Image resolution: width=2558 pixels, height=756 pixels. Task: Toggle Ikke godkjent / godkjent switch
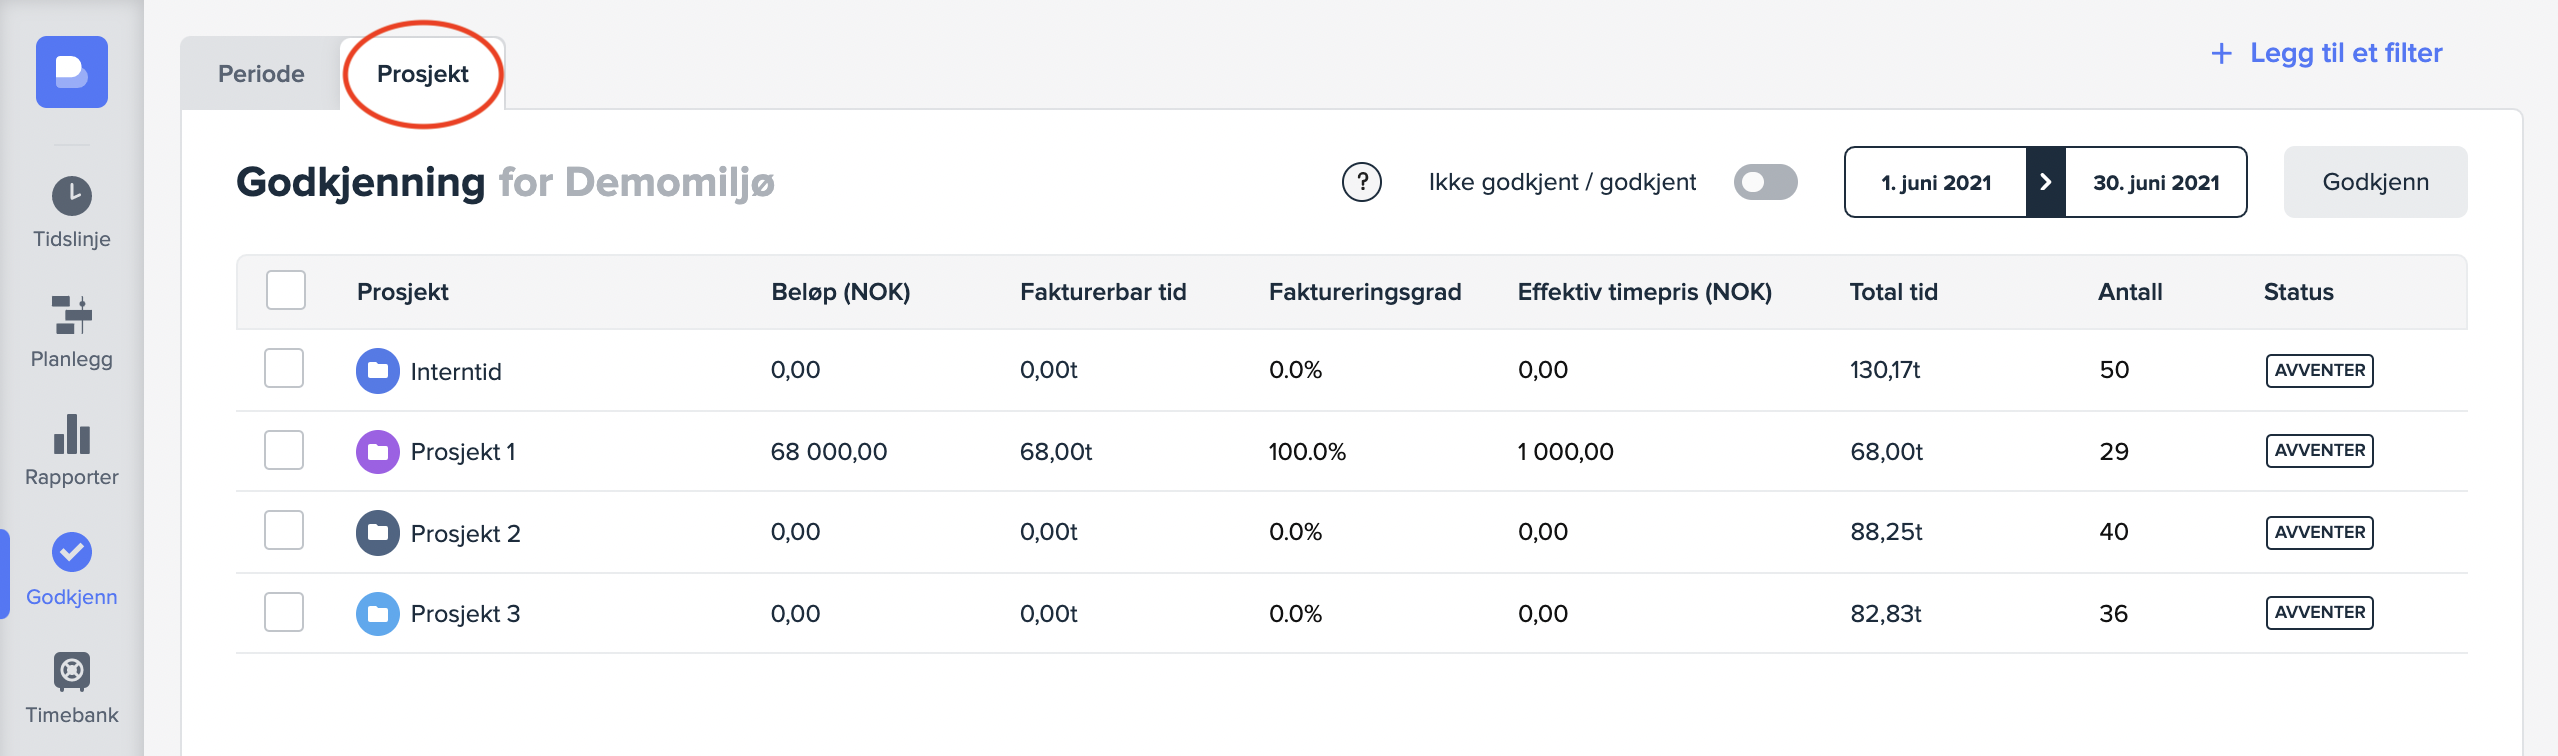(1765, 182)
